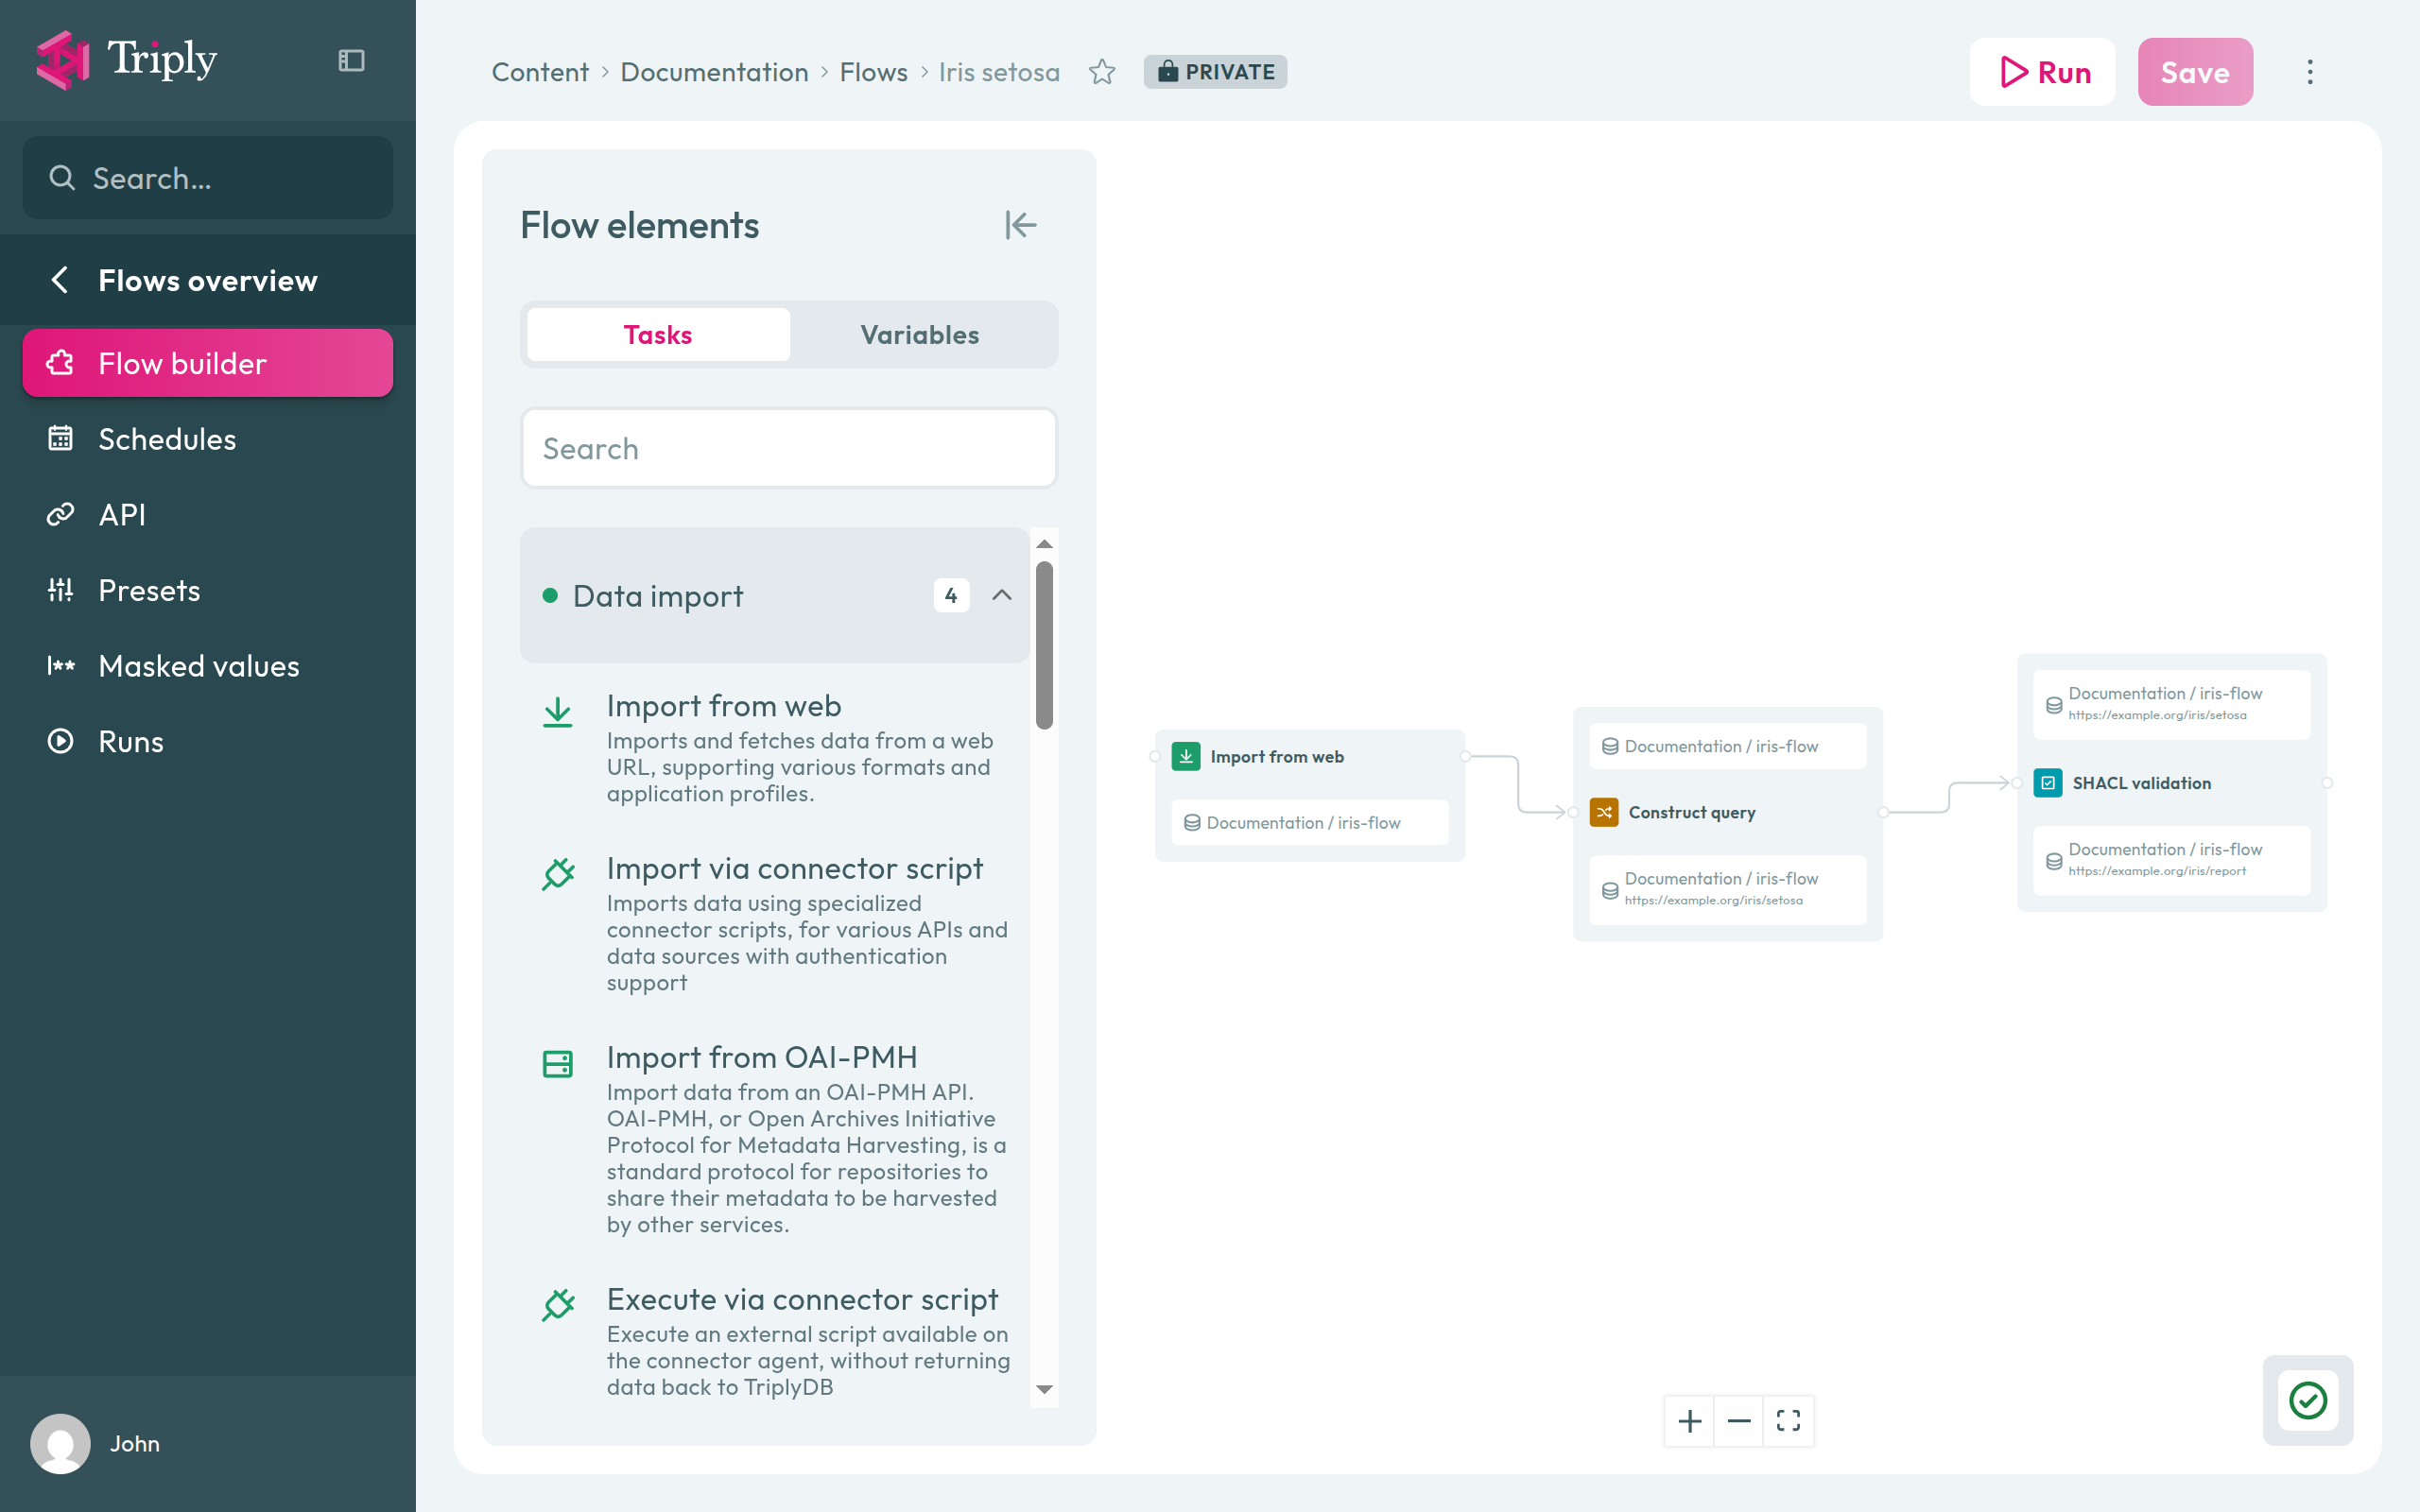The height and width of the screenshot is (1512, 2420).
Task: Open Presets in sidebar
Action: click(208, 590)
